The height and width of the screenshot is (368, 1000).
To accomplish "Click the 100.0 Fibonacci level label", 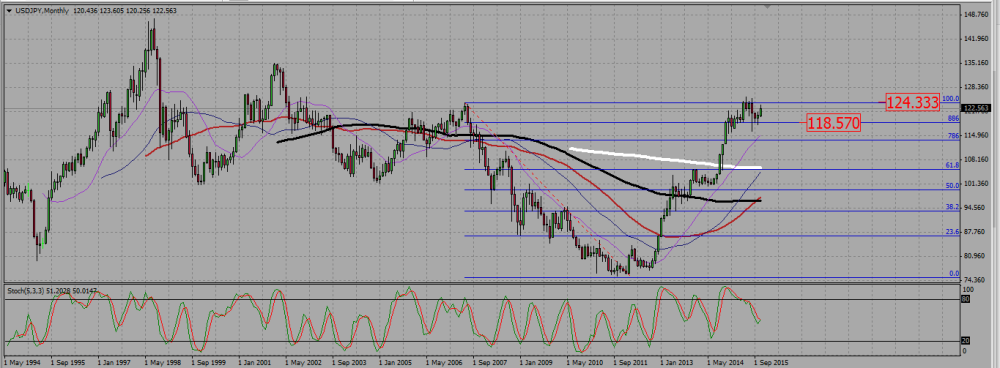I will pos(951,99).
